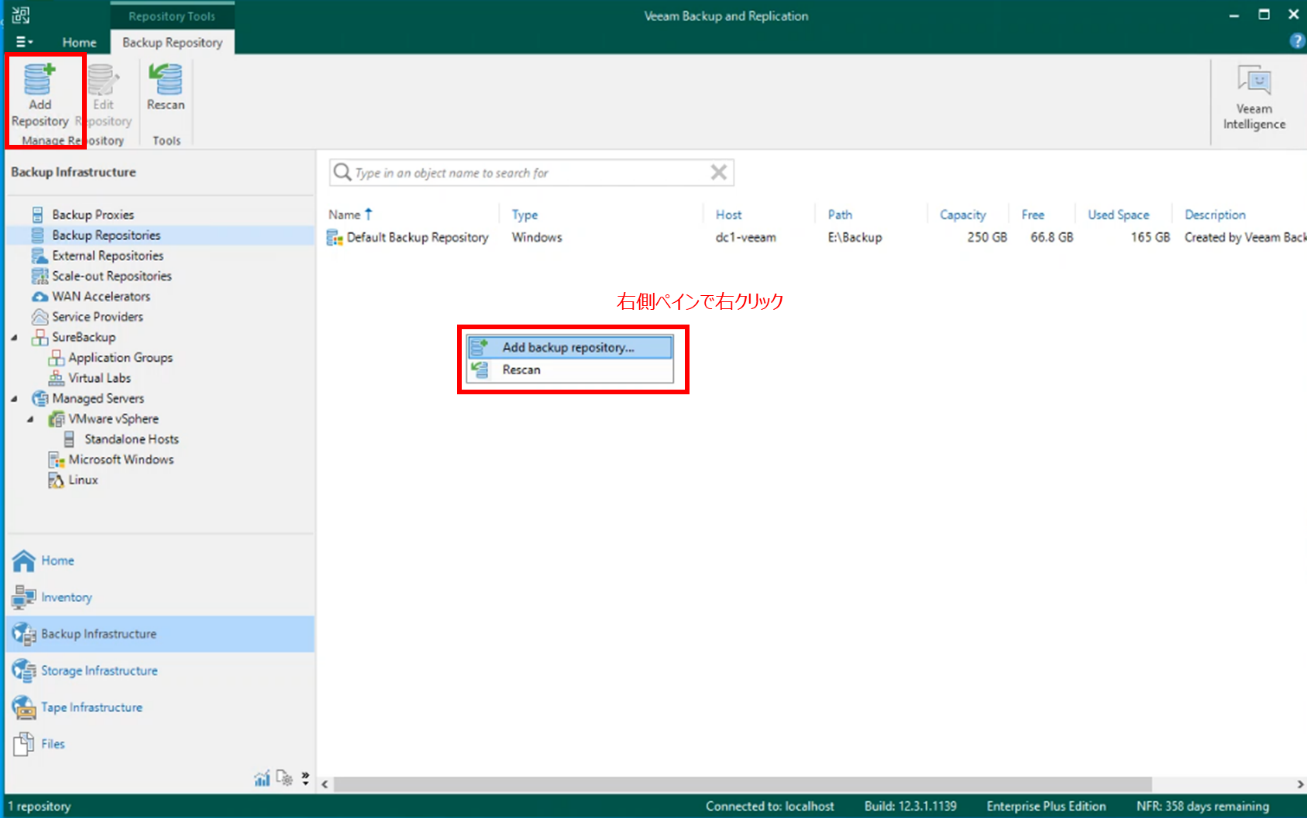Choose Add backup repository from context menu

568,348
